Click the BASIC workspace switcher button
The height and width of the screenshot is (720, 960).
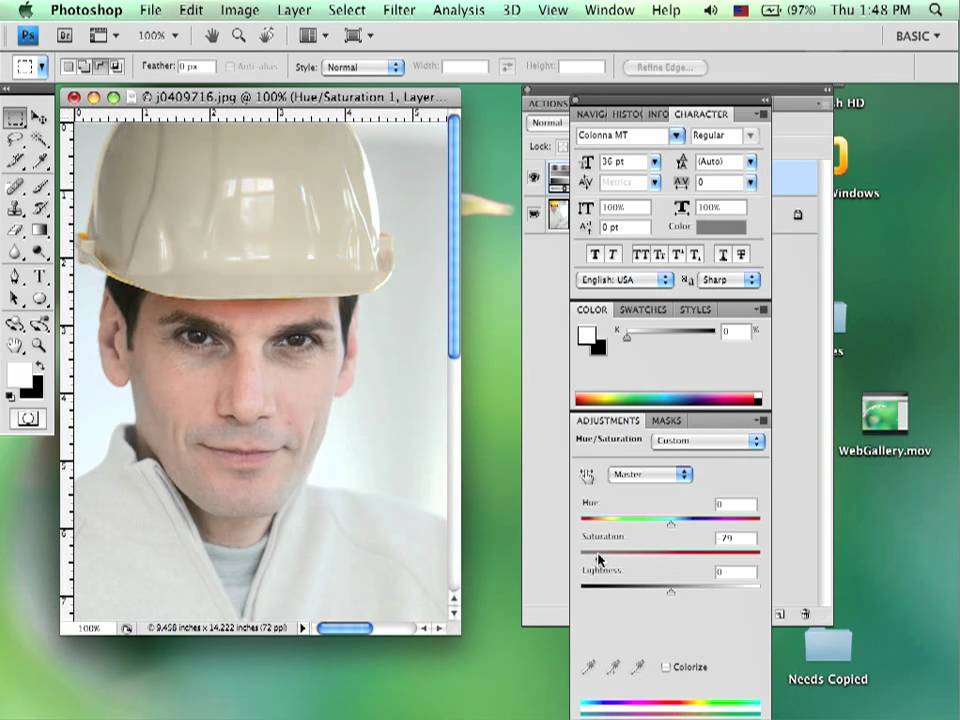click(x=918, y=36)
